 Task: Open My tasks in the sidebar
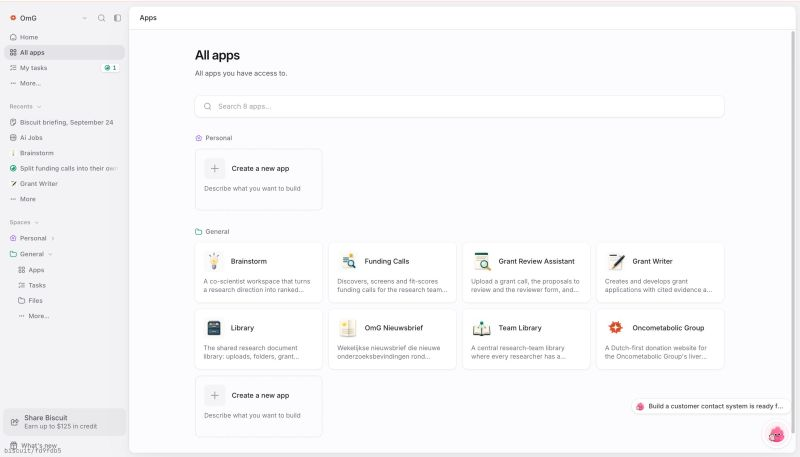tap(65, 68)
